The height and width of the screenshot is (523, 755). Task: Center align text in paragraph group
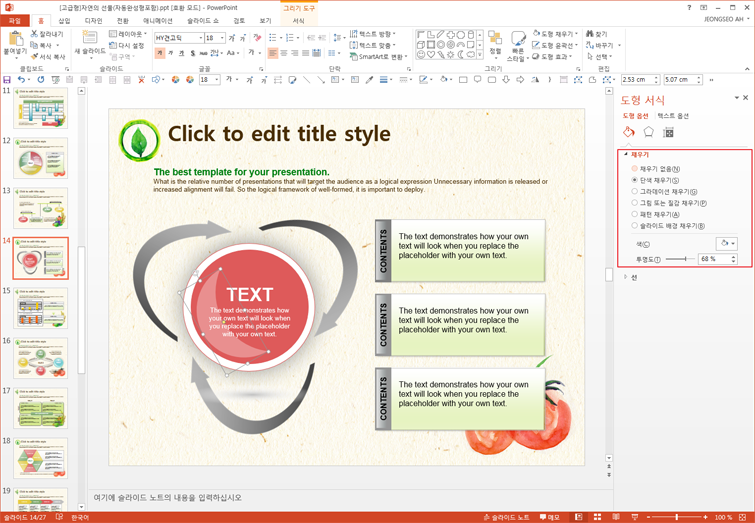coord(284,53)
